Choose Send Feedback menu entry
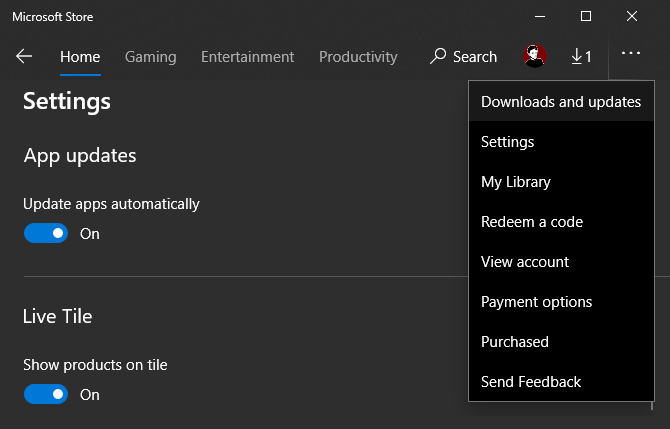Image resolution: width=670 pixels, height=429 pixels. click(x=531, y=382)
